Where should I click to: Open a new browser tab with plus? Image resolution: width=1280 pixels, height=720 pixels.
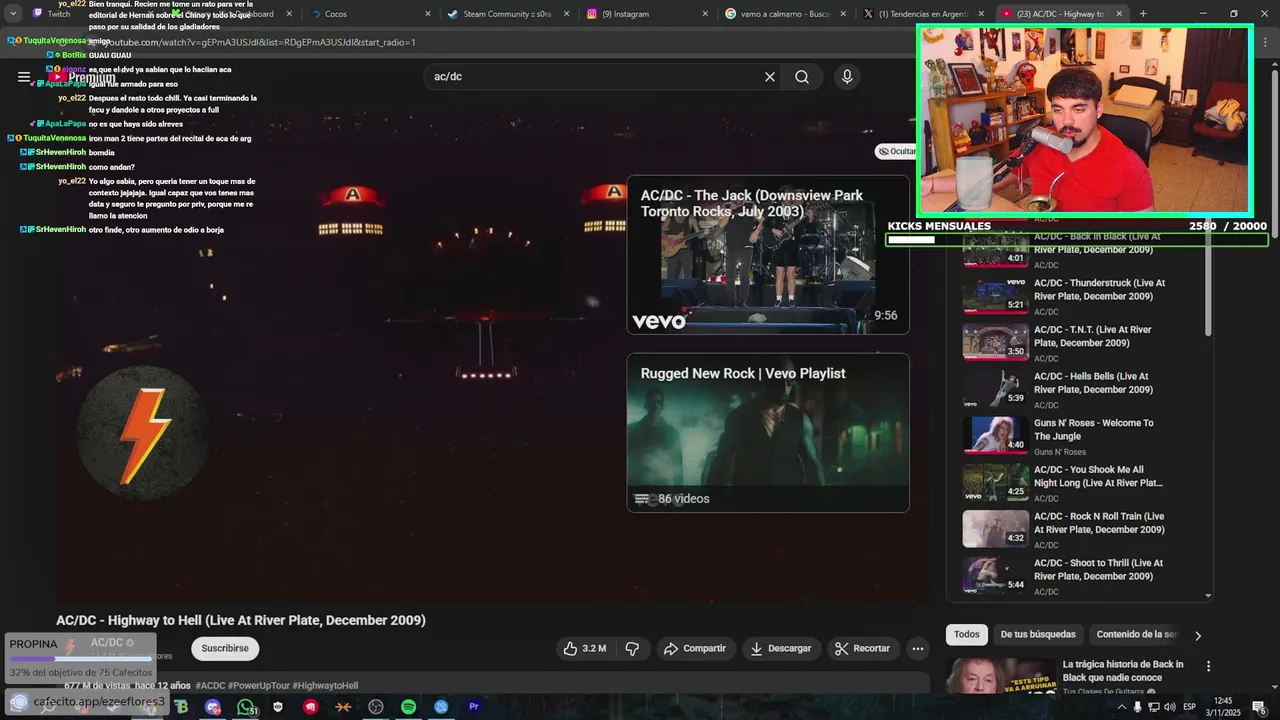(1143, 14)
